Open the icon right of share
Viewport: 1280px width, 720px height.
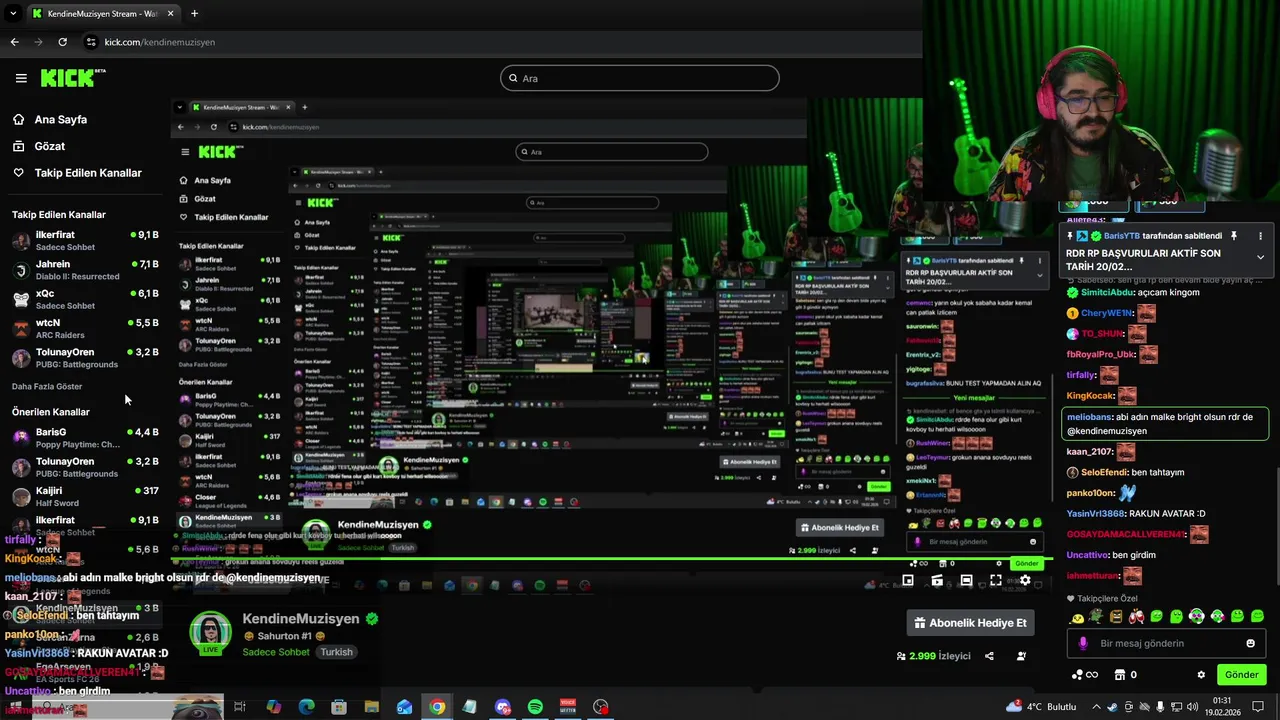pos(1021,656)
